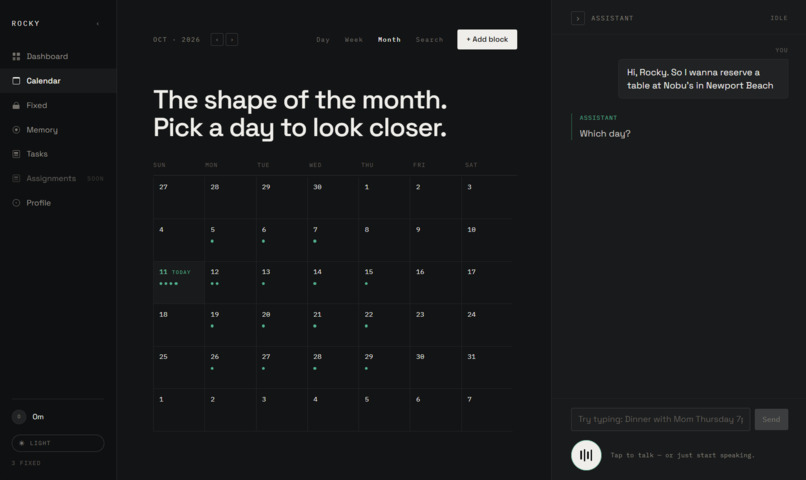Select October 8 in the calendar
The width and height of the screenshot is (806, 480).
[384, 239]
